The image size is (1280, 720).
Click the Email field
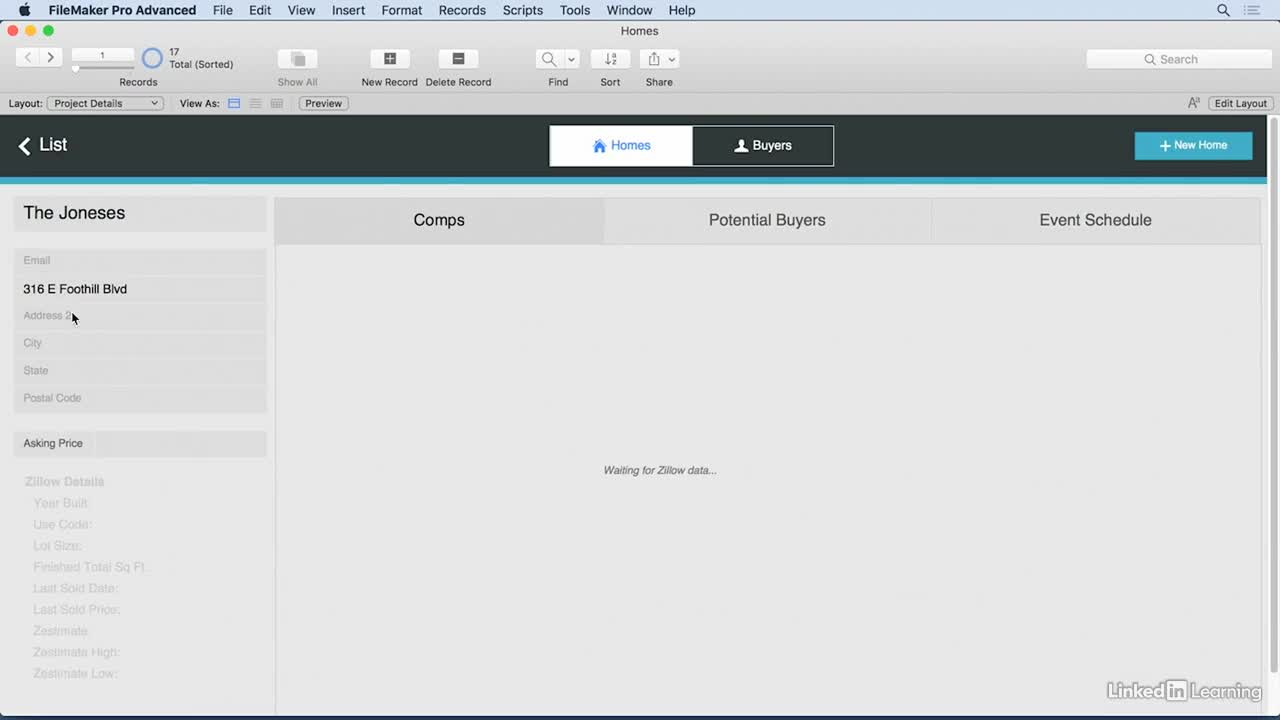[140, 260]
